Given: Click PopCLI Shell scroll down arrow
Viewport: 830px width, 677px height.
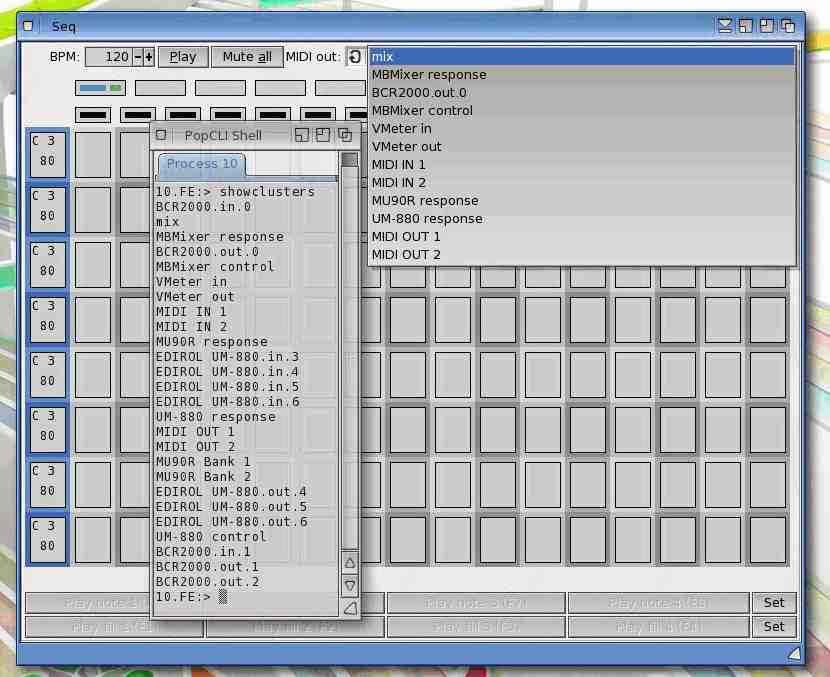Looking at the screenshot, I should [349, 585].
